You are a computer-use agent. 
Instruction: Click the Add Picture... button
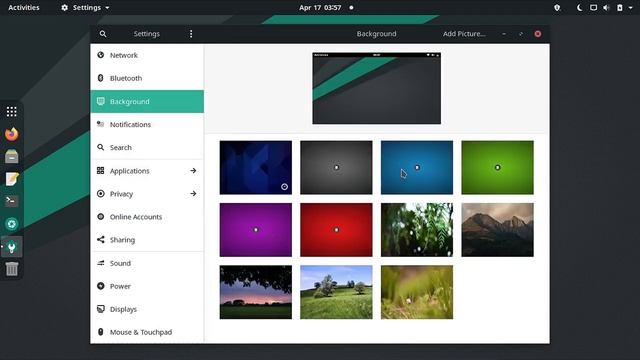tap(464, 34)
